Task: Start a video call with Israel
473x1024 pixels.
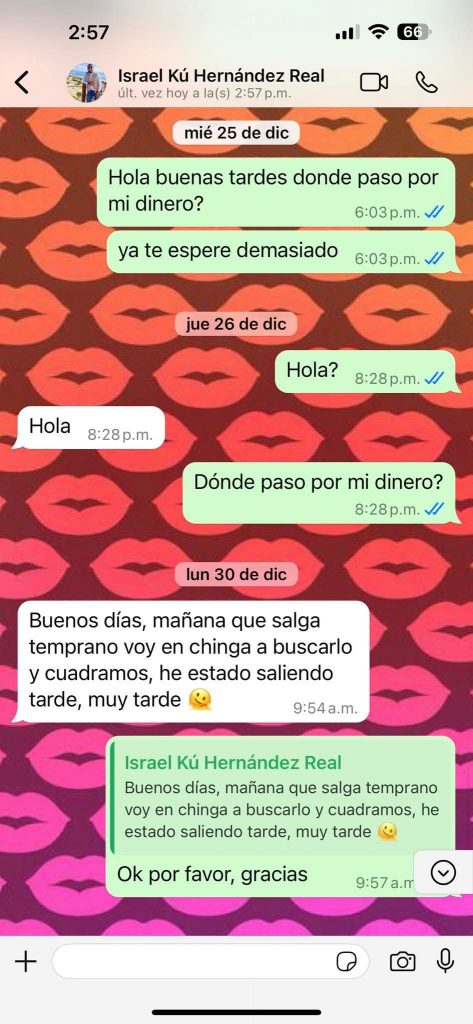Action: (374, 82)
